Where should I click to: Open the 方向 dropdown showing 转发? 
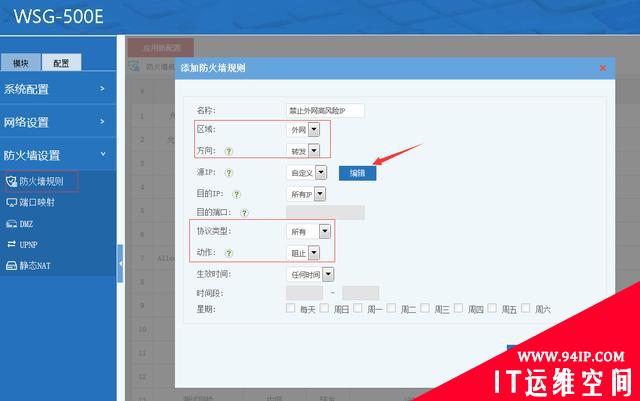point(303,151)
